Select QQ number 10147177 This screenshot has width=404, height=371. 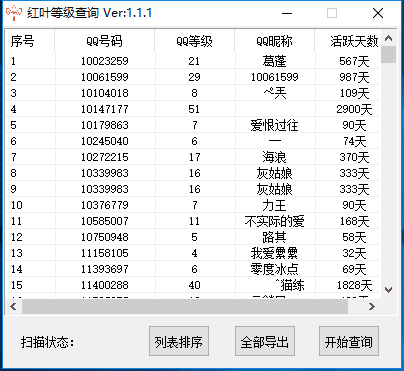pos(105,109)
